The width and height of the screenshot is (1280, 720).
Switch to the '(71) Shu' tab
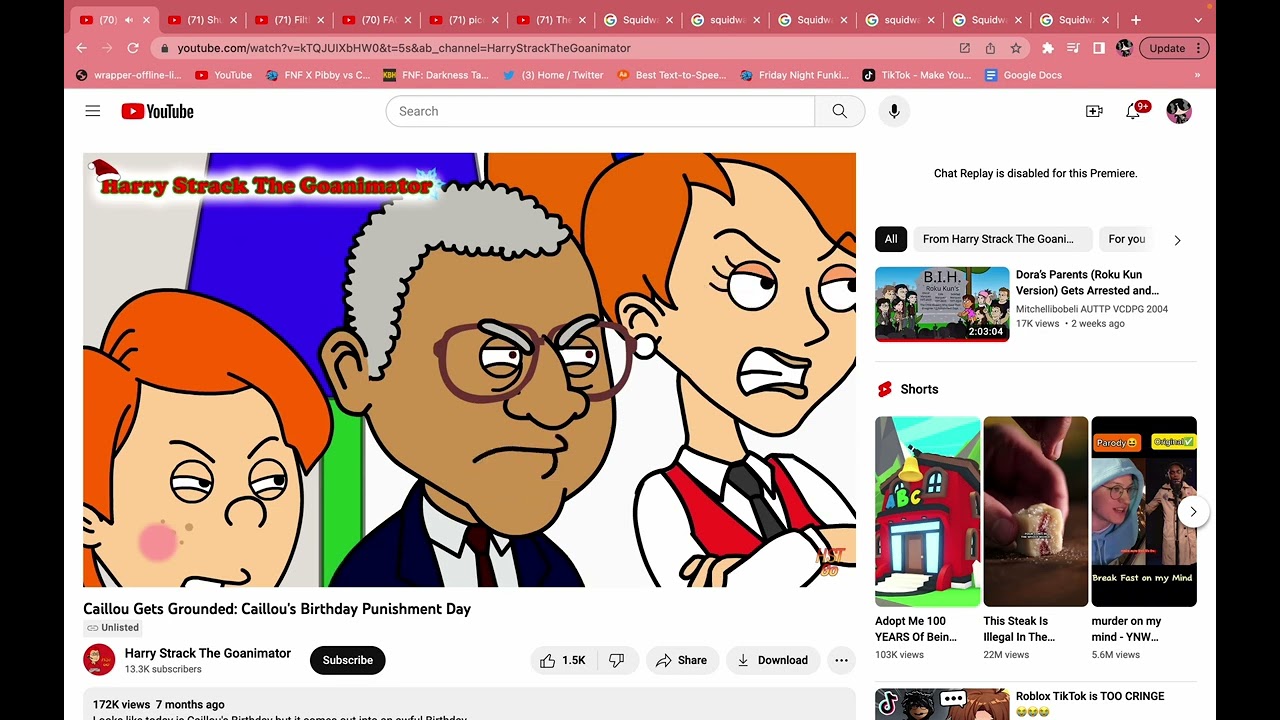point(204,20)
